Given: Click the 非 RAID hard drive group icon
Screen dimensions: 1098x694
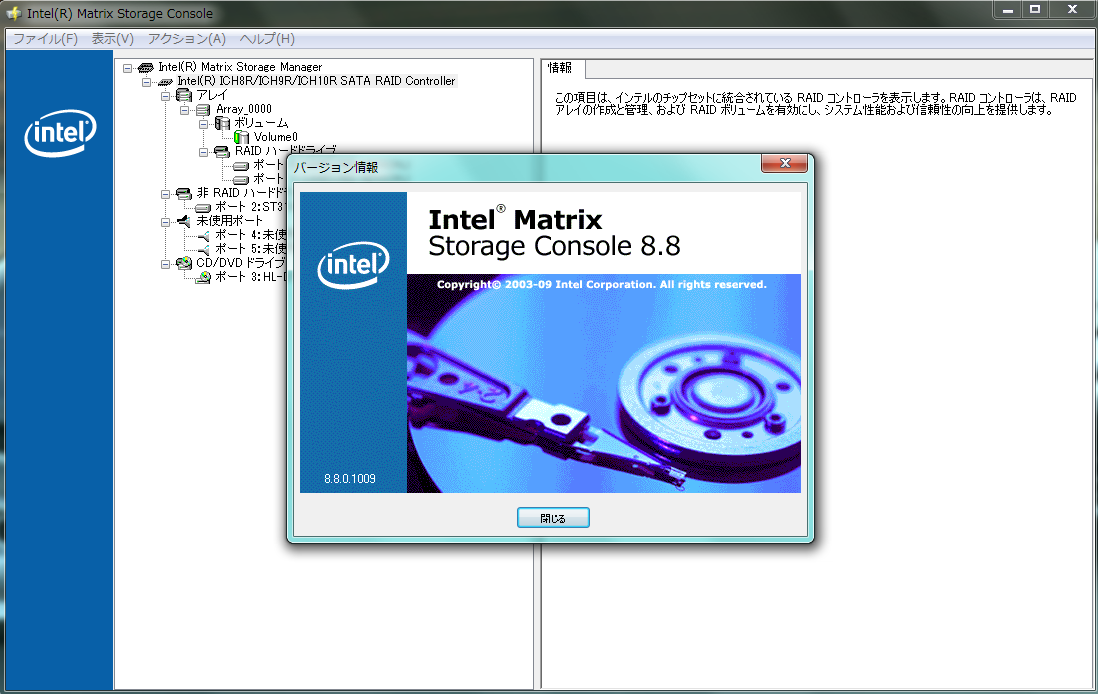Looking at the screenshot, I should coord(184,193).
